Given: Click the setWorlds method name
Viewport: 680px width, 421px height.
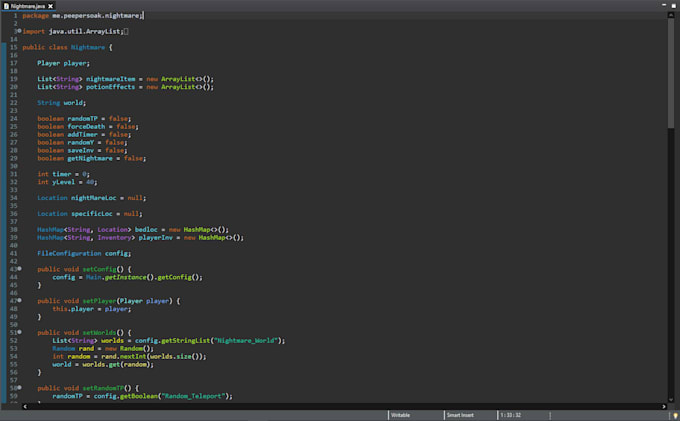Looking at the screenshot, I should 99,333.
